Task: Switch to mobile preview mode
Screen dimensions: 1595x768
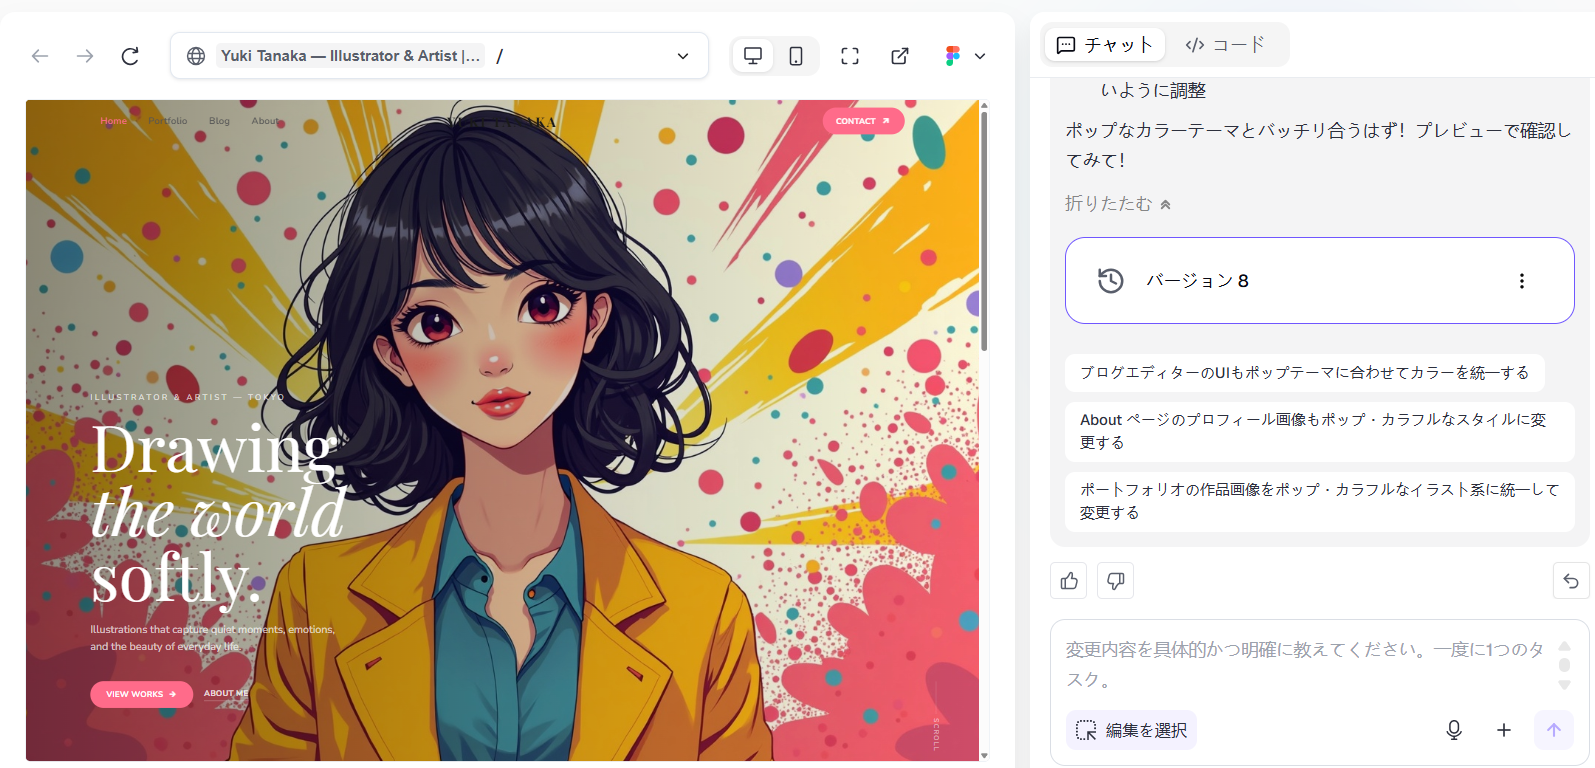Action: tap(796, 56)
